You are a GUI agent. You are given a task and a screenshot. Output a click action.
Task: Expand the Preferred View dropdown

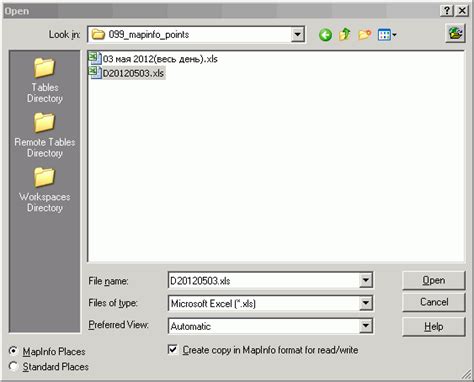(366, 326)
